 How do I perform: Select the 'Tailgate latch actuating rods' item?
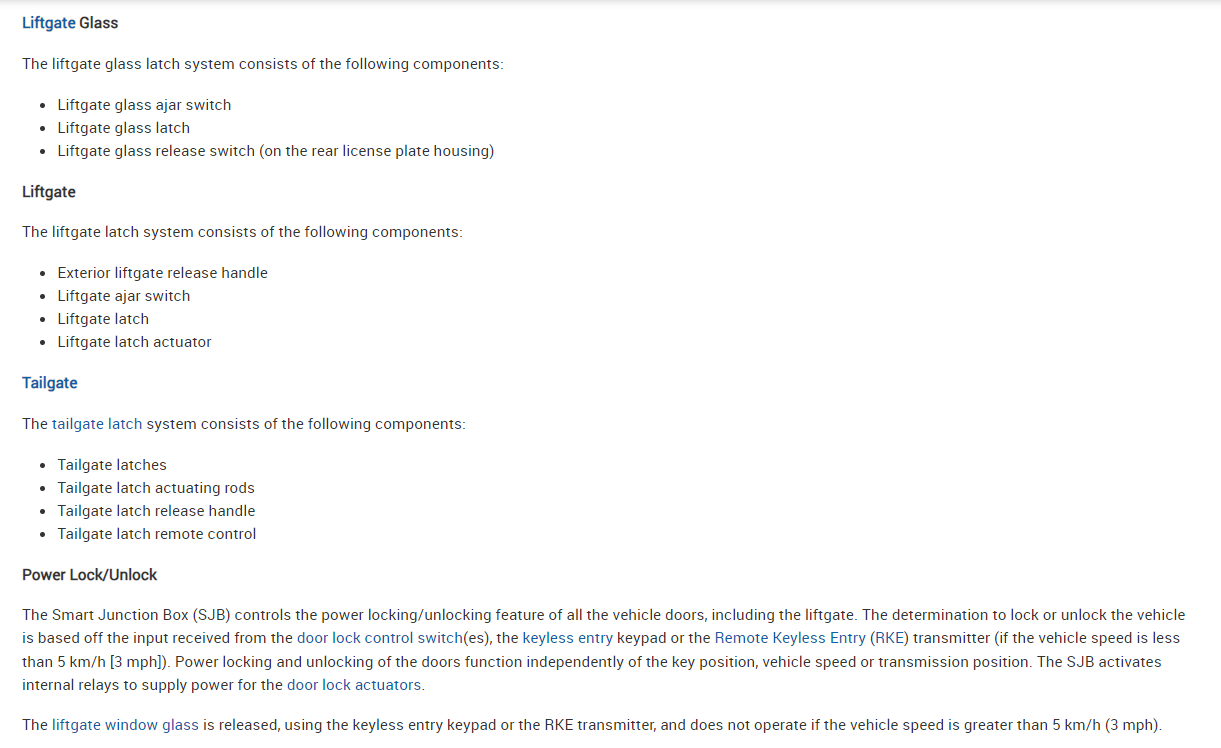click(156, 488)
